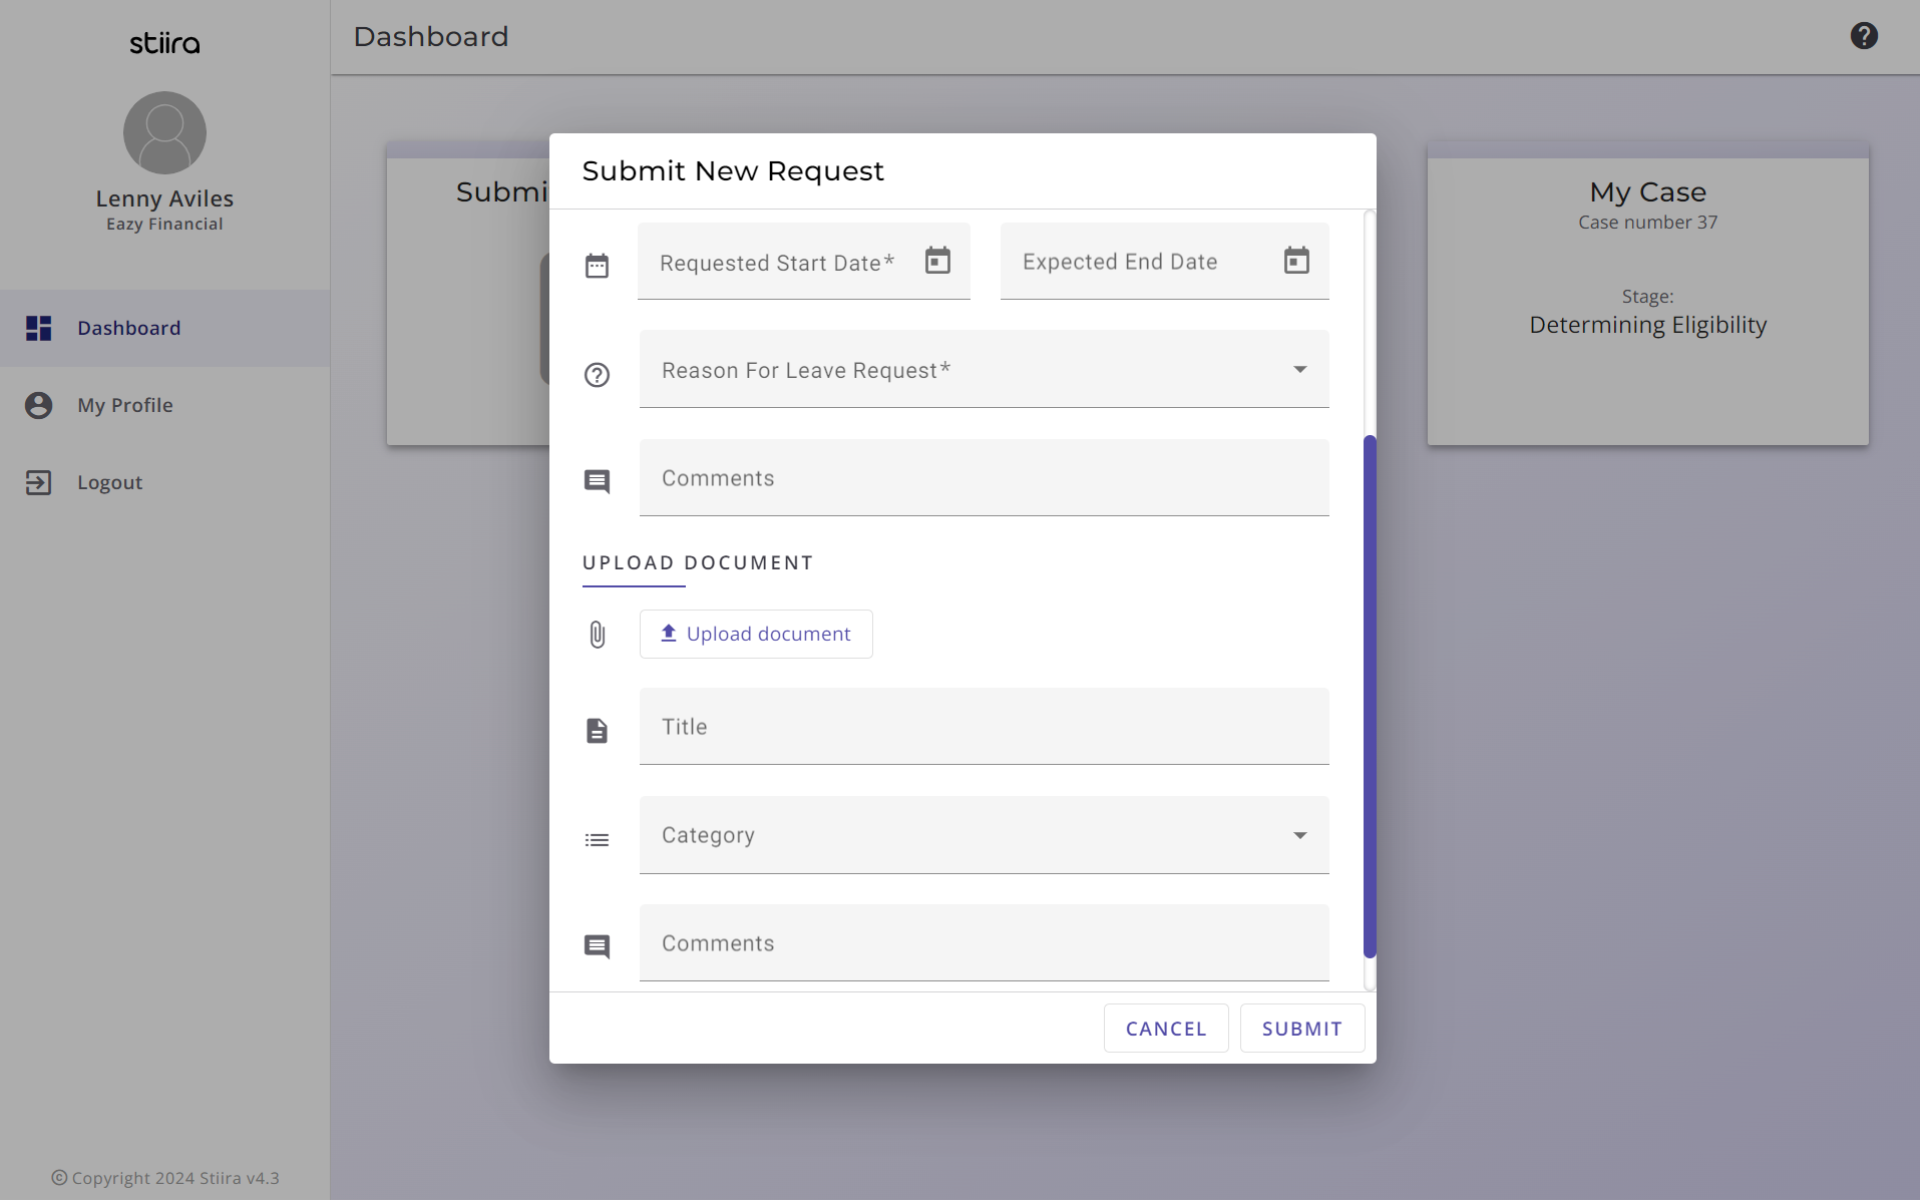Screen dimensions: 1920x1200
Task: Expand the Reason For Leave Request dropdown
Action: [1299, 370]
